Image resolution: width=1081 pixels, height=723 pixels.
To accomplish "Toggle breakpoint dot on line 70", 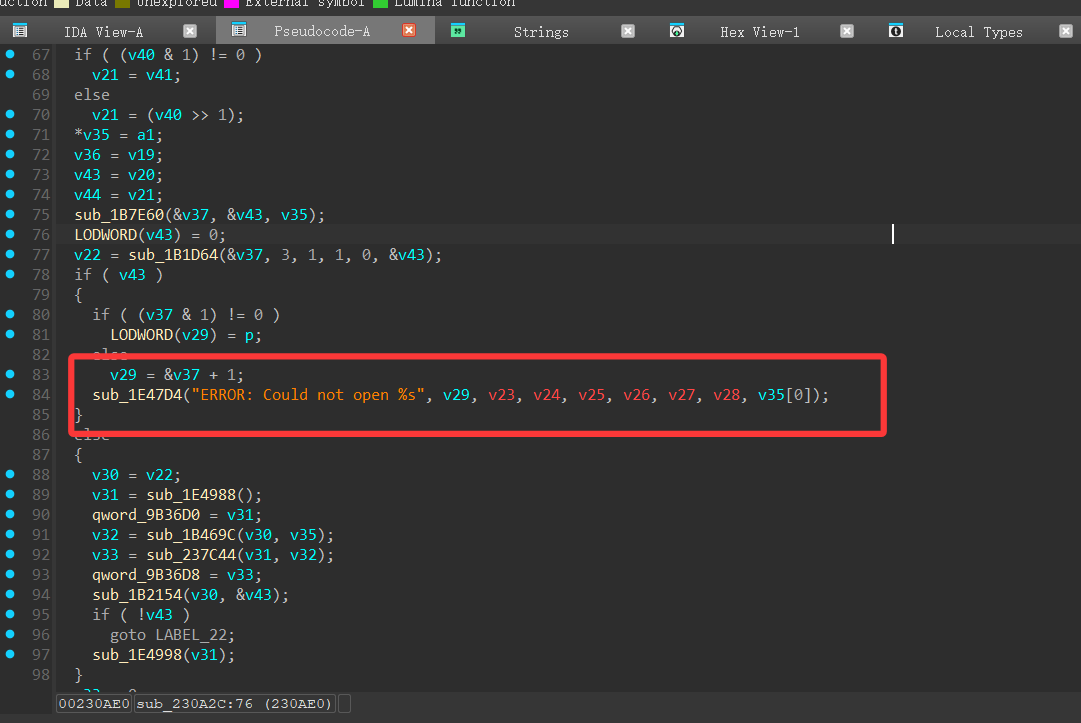I will (x=10, y=114).
